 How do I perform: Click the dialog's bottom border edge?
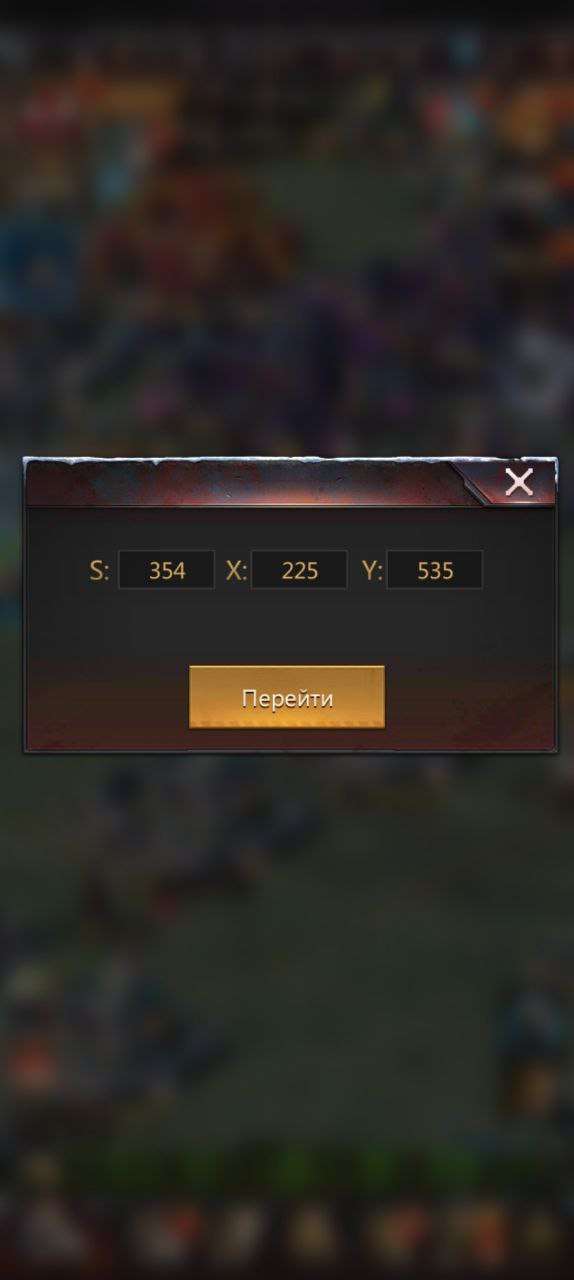click(x=290, y=749)
